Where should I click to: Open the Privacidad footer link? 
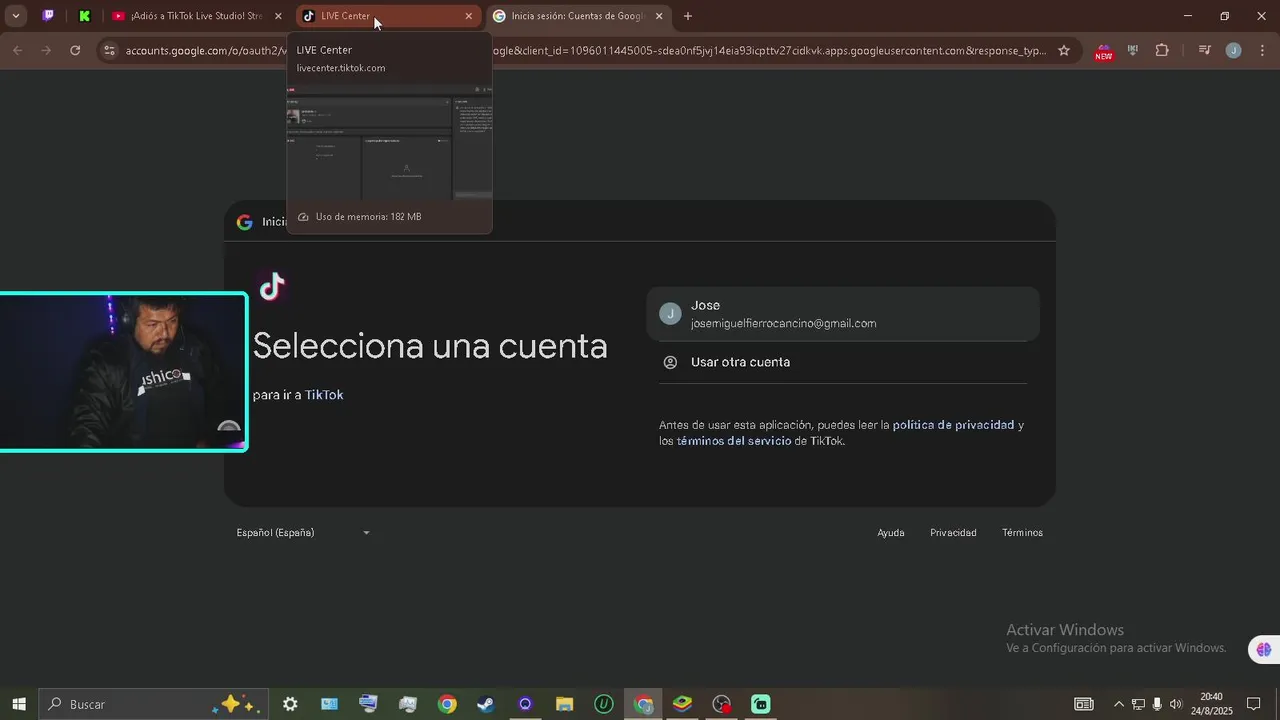pos(953,533)
